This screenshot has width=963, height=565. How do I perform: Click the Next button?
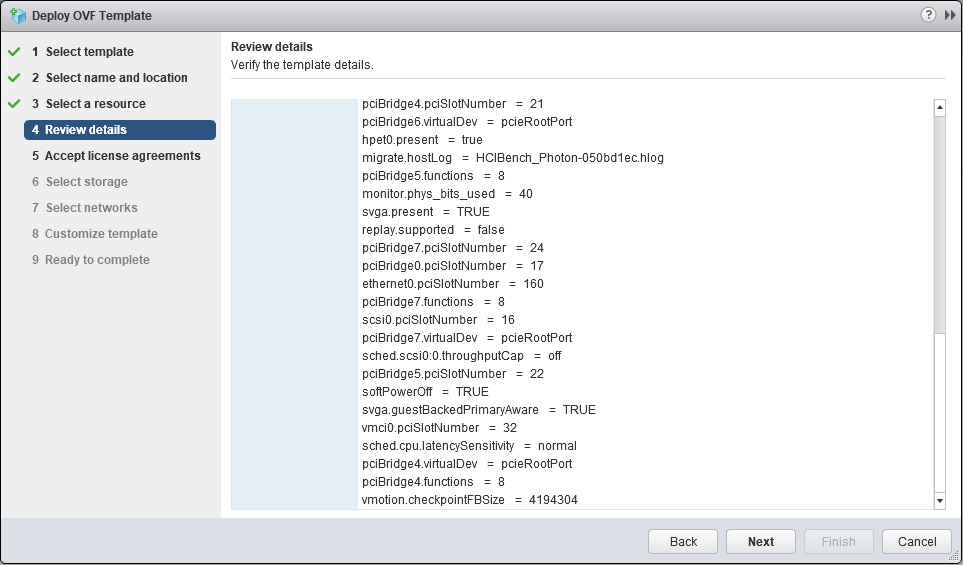click(x=760, y=542)
